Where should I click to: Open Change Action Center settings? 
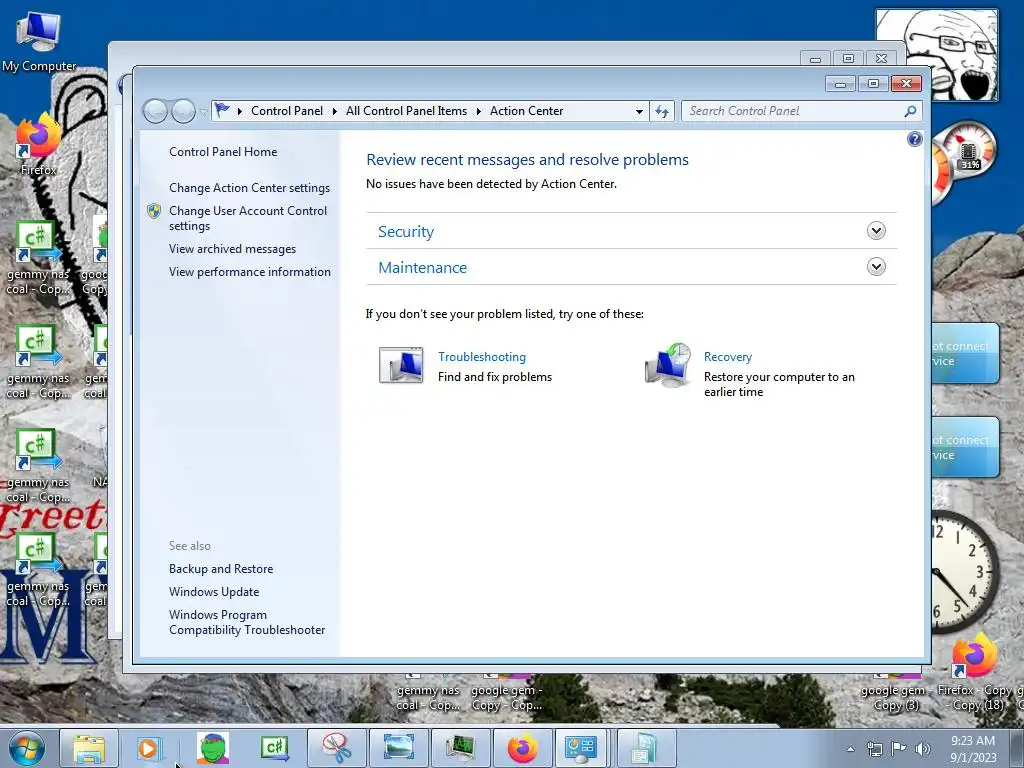tap(249, 188)
